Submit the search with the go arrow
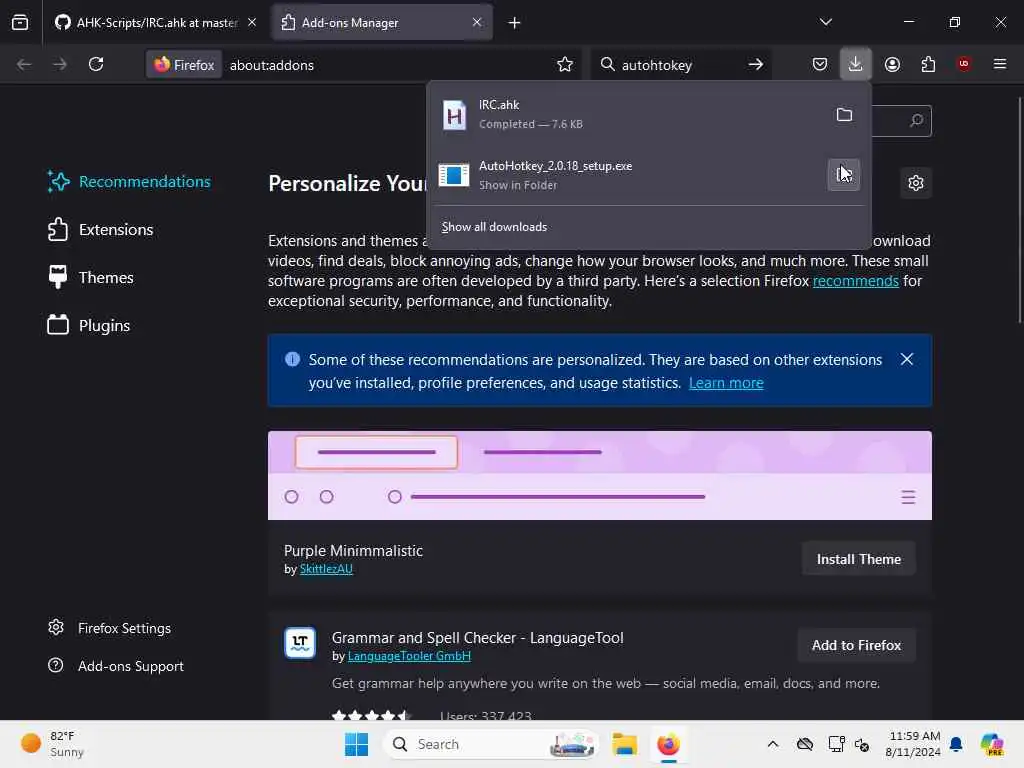 (756, 65)
